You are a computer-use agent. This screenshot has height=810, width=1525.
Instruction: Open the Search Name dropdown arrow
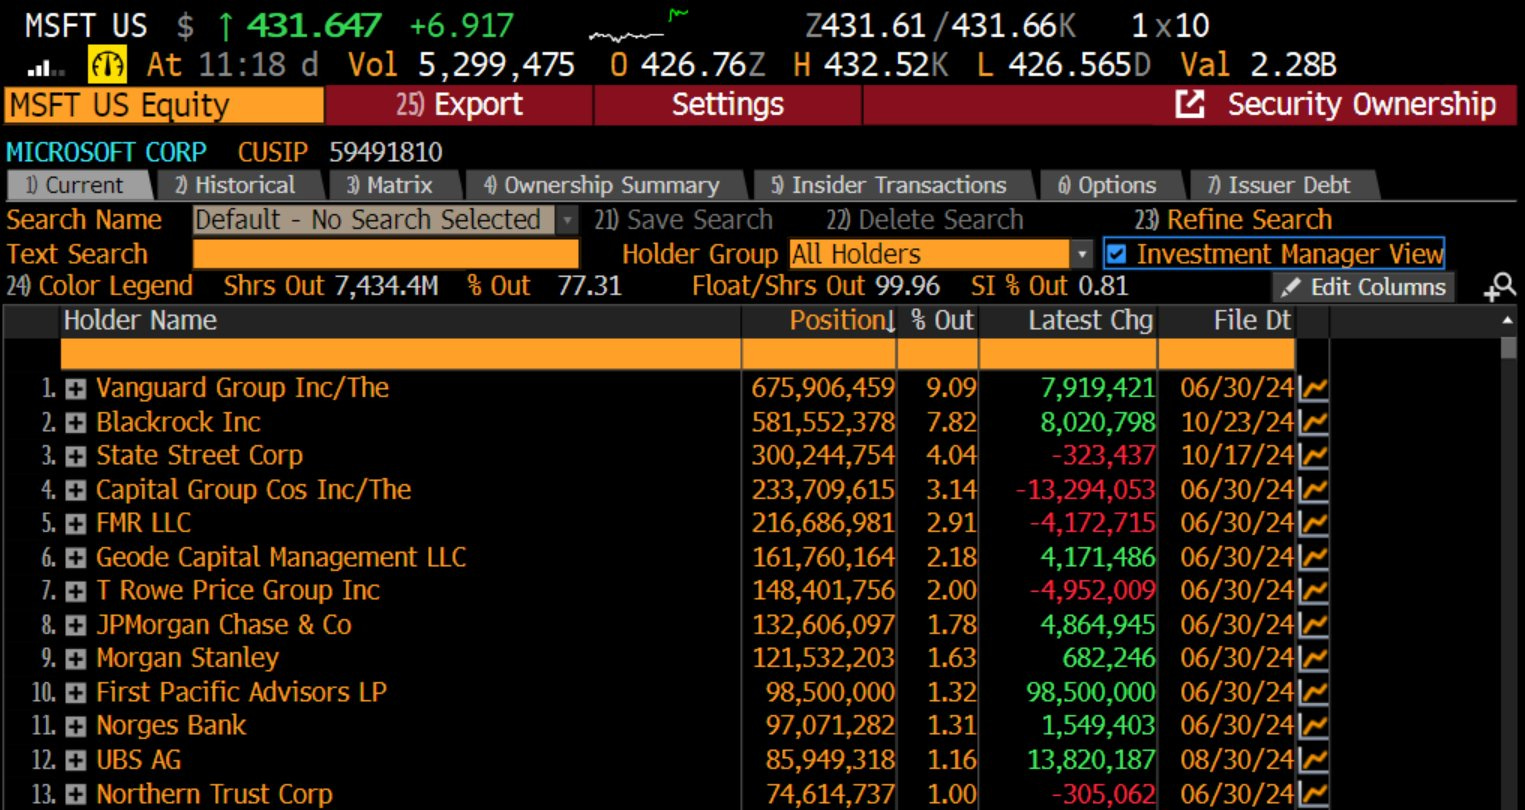click(567, 220)
